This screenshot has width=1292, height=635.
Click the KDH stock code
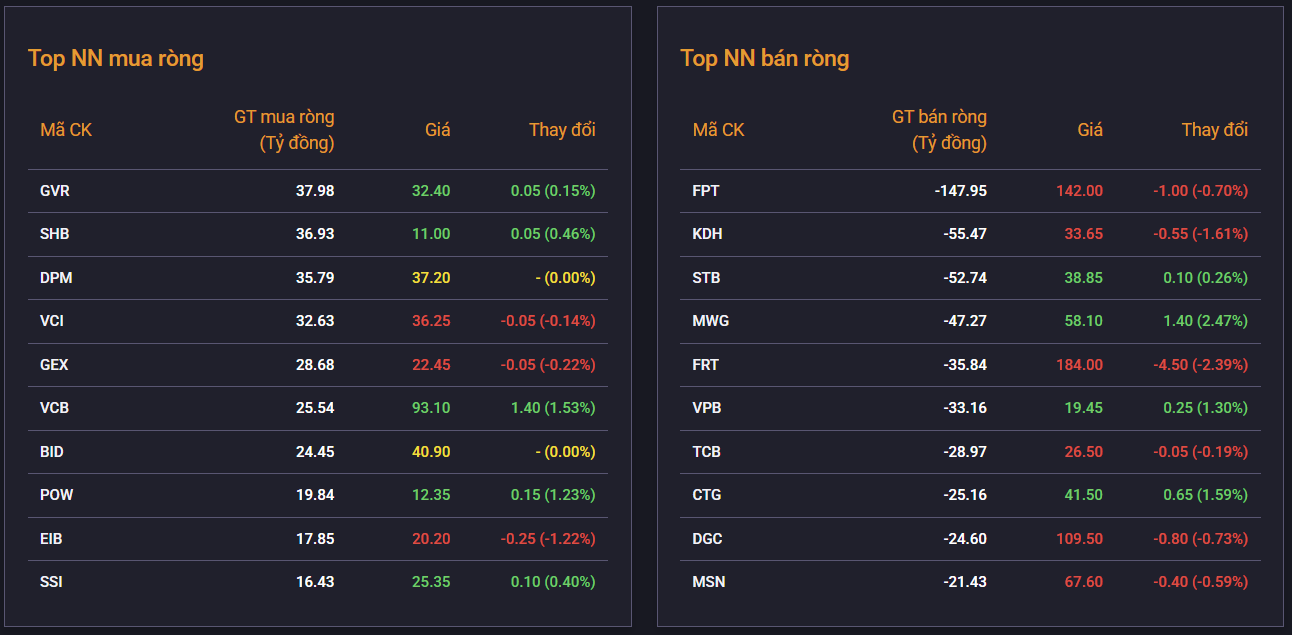click(x=707, y=234)
